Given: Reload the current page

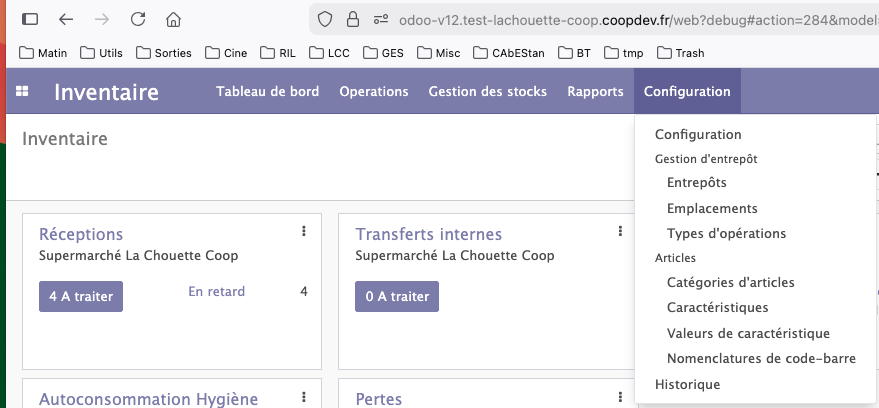Looking at the screenshot, I should tap(138, 19).
